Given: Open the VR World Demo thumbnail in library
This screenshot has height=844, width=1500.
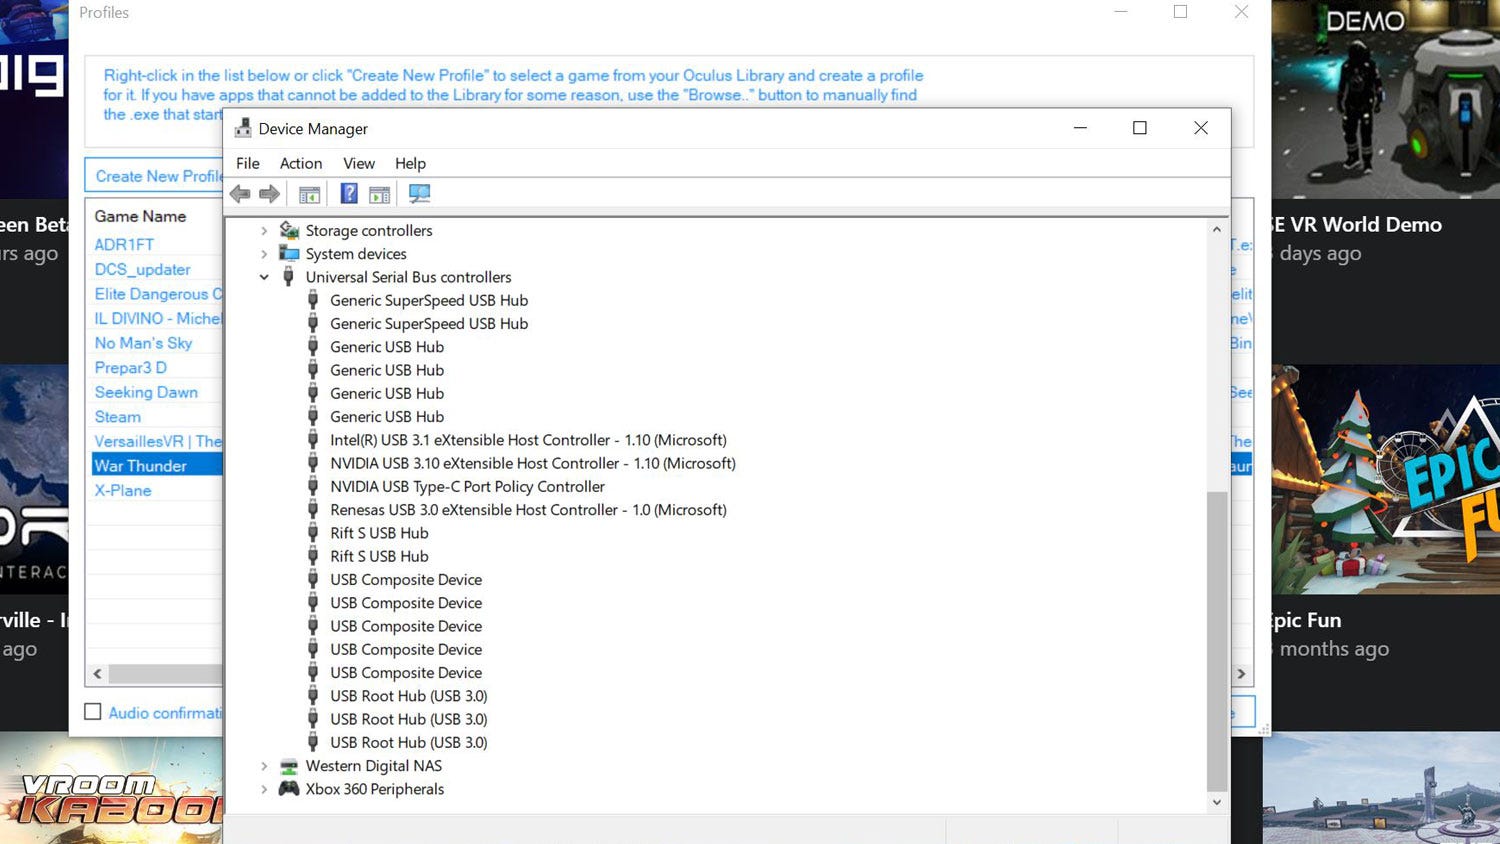Looking at the screenshot, I should tap(1386, 100).
